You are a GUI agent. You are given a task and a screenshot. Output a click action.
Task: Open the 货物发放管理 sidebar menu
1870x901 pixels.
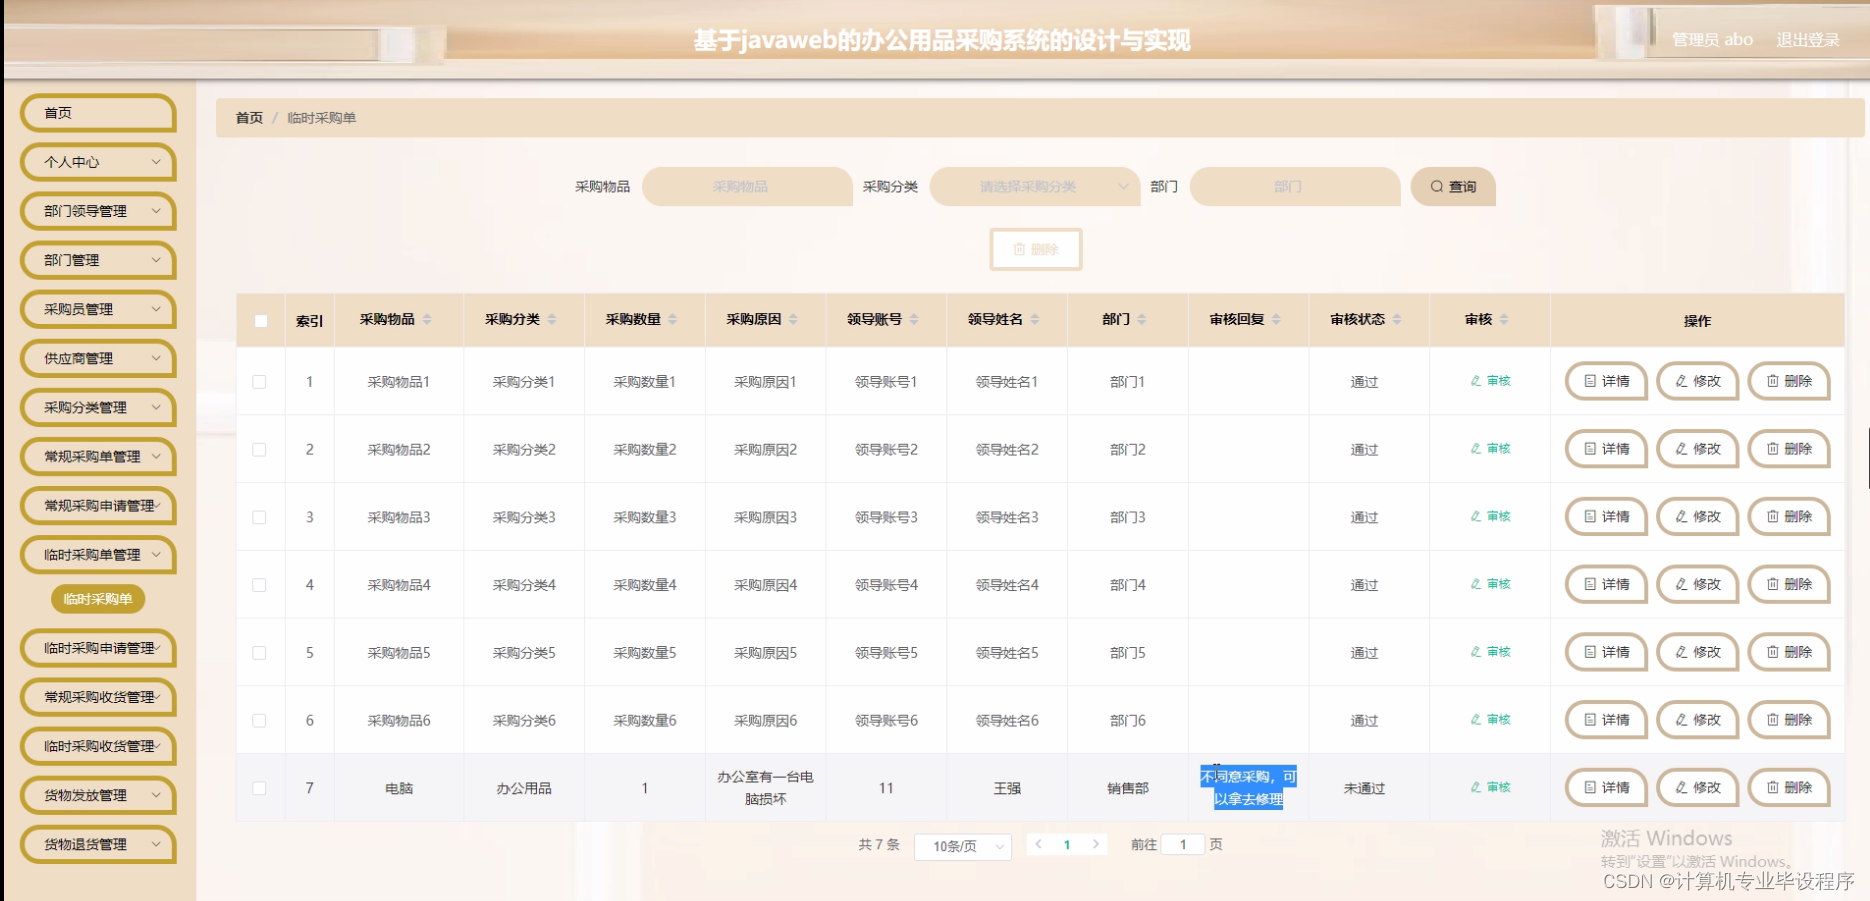[97, 795]
